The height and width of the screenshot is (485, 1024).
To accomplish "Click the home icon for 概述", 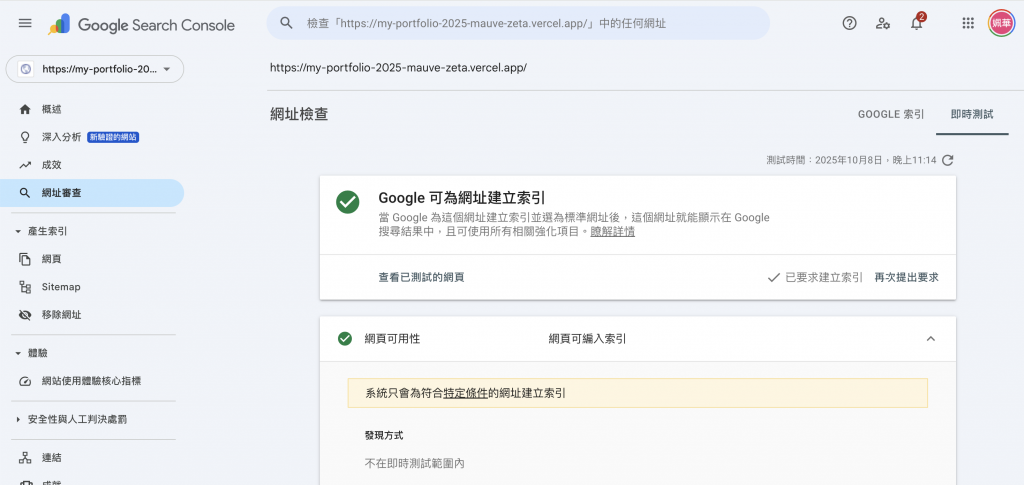I will (x=25, y=109).
